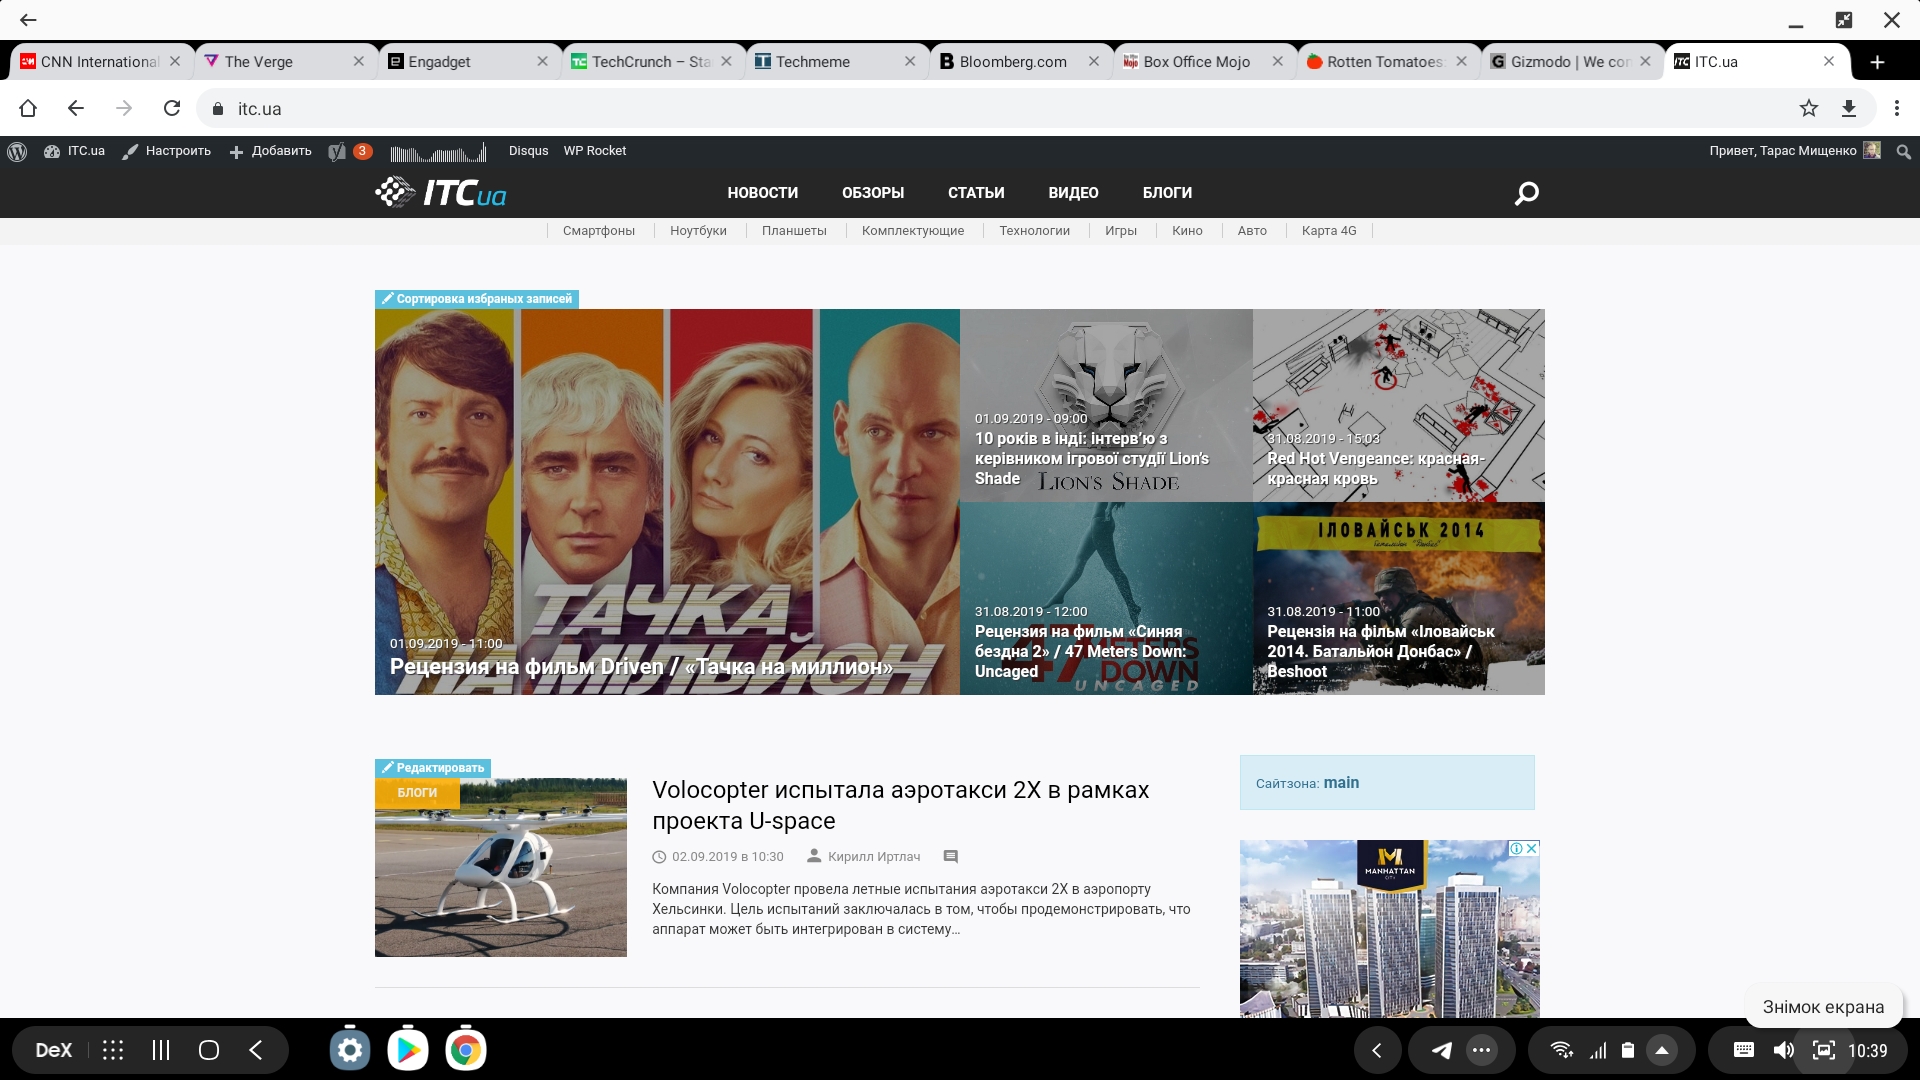The width and height of the screenshot is (1920, 1080).
Task: Close the Gizmodo tab
Action: pyautogui.click(x=1645, y=62)
